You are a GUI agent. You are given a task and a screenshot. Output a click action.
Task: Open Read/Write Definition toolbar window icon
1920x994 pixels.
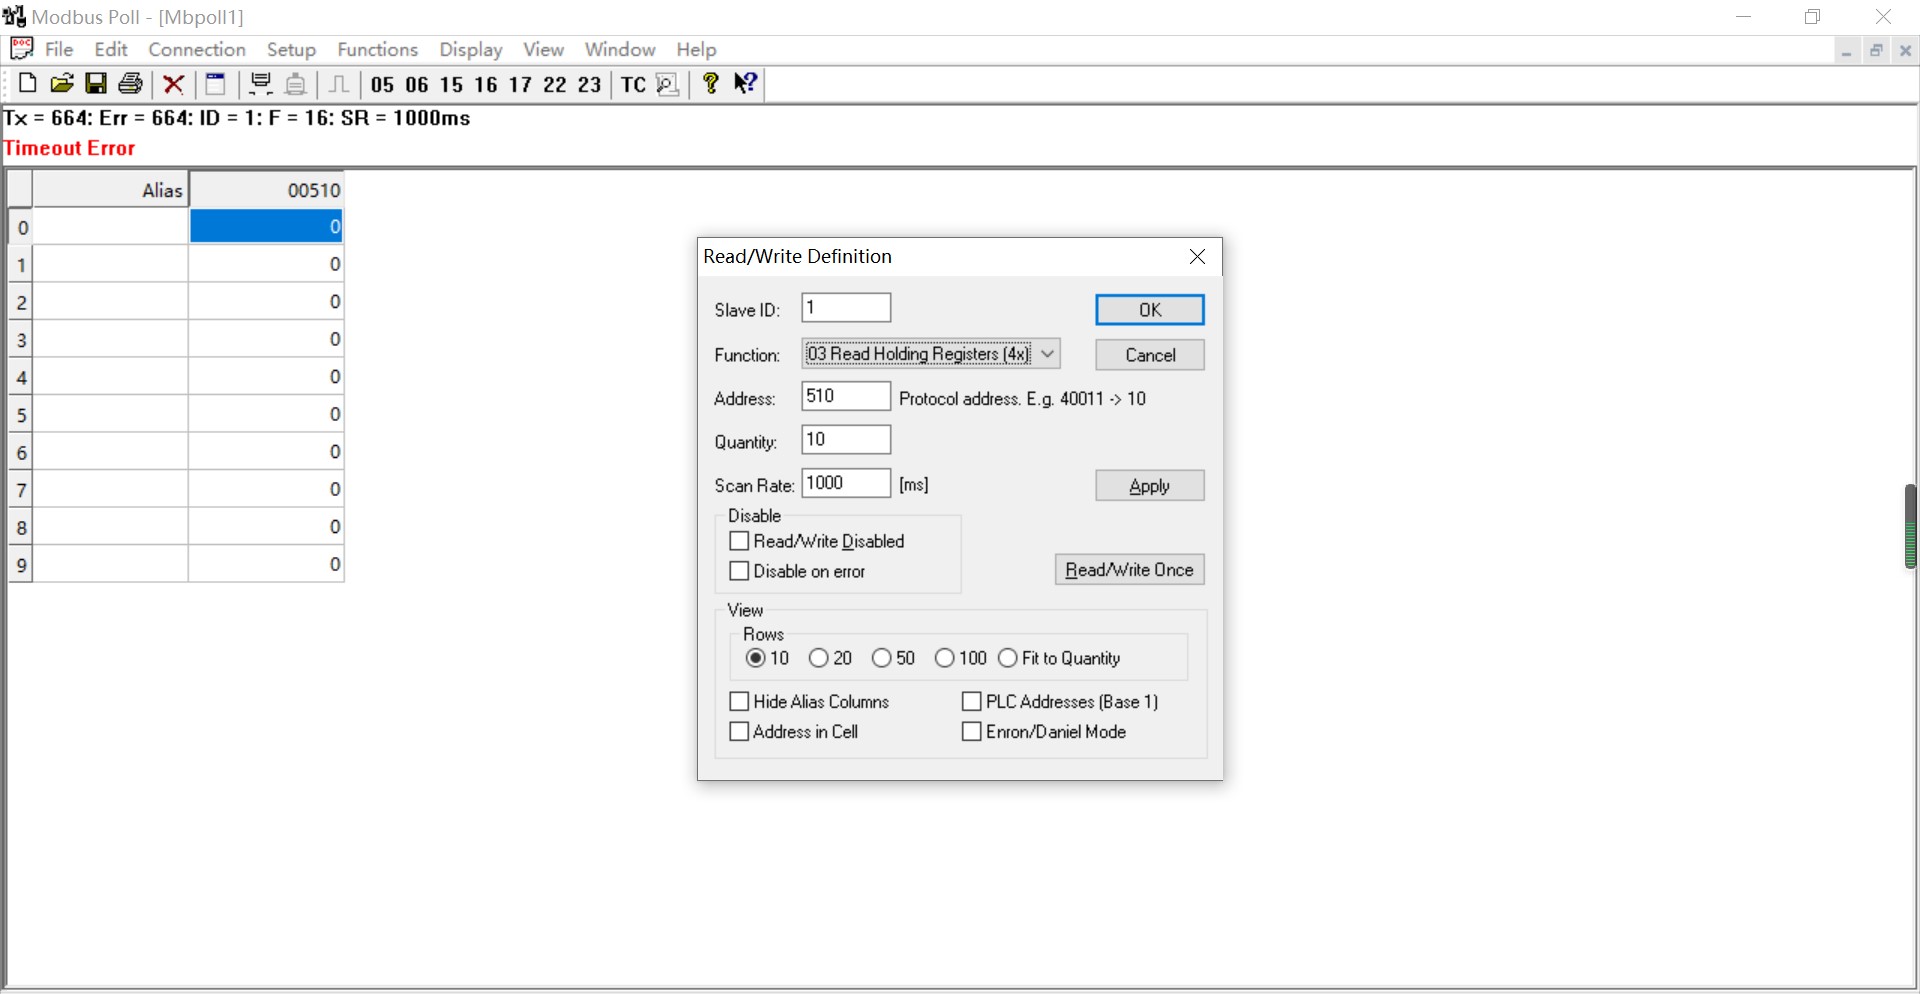coord(215,84)
